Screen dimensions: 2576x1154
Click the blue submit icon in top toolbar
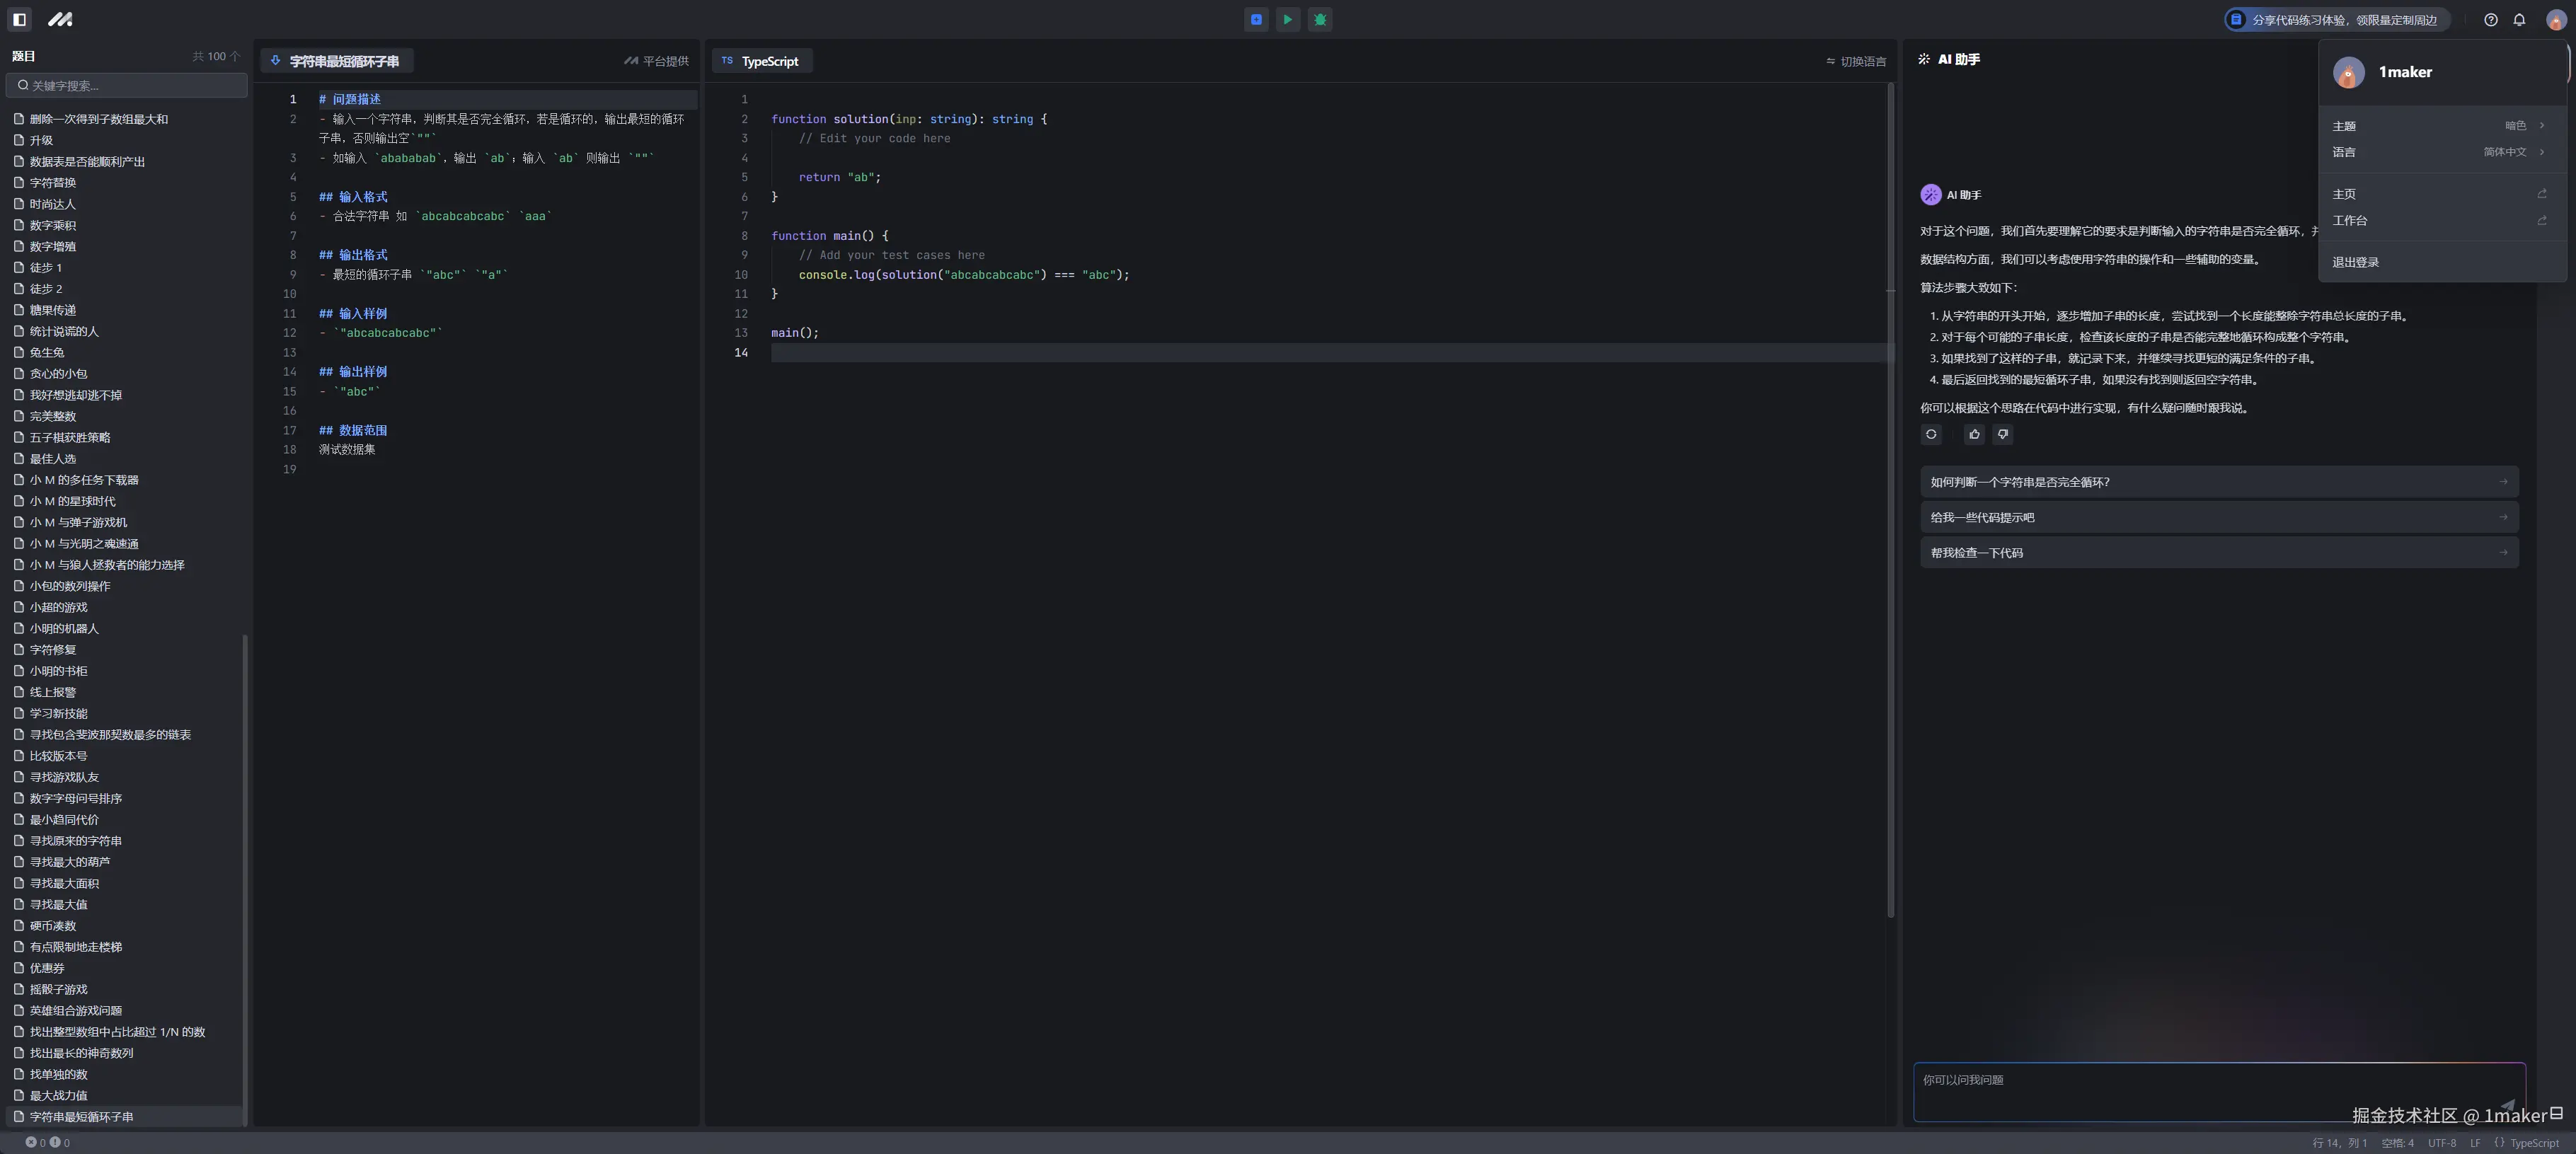click(x=1256, y=19)
